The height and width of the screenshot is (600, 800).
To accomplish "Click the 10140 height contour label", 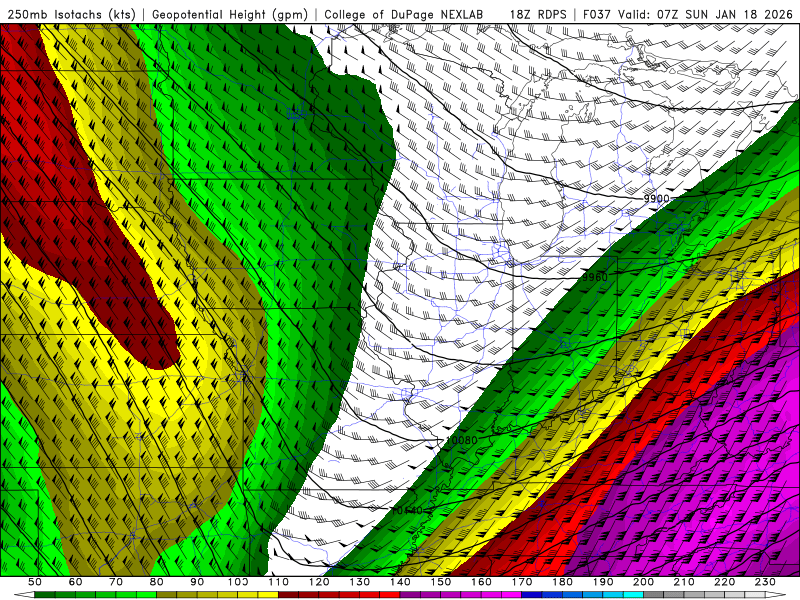I will (407, 510).
